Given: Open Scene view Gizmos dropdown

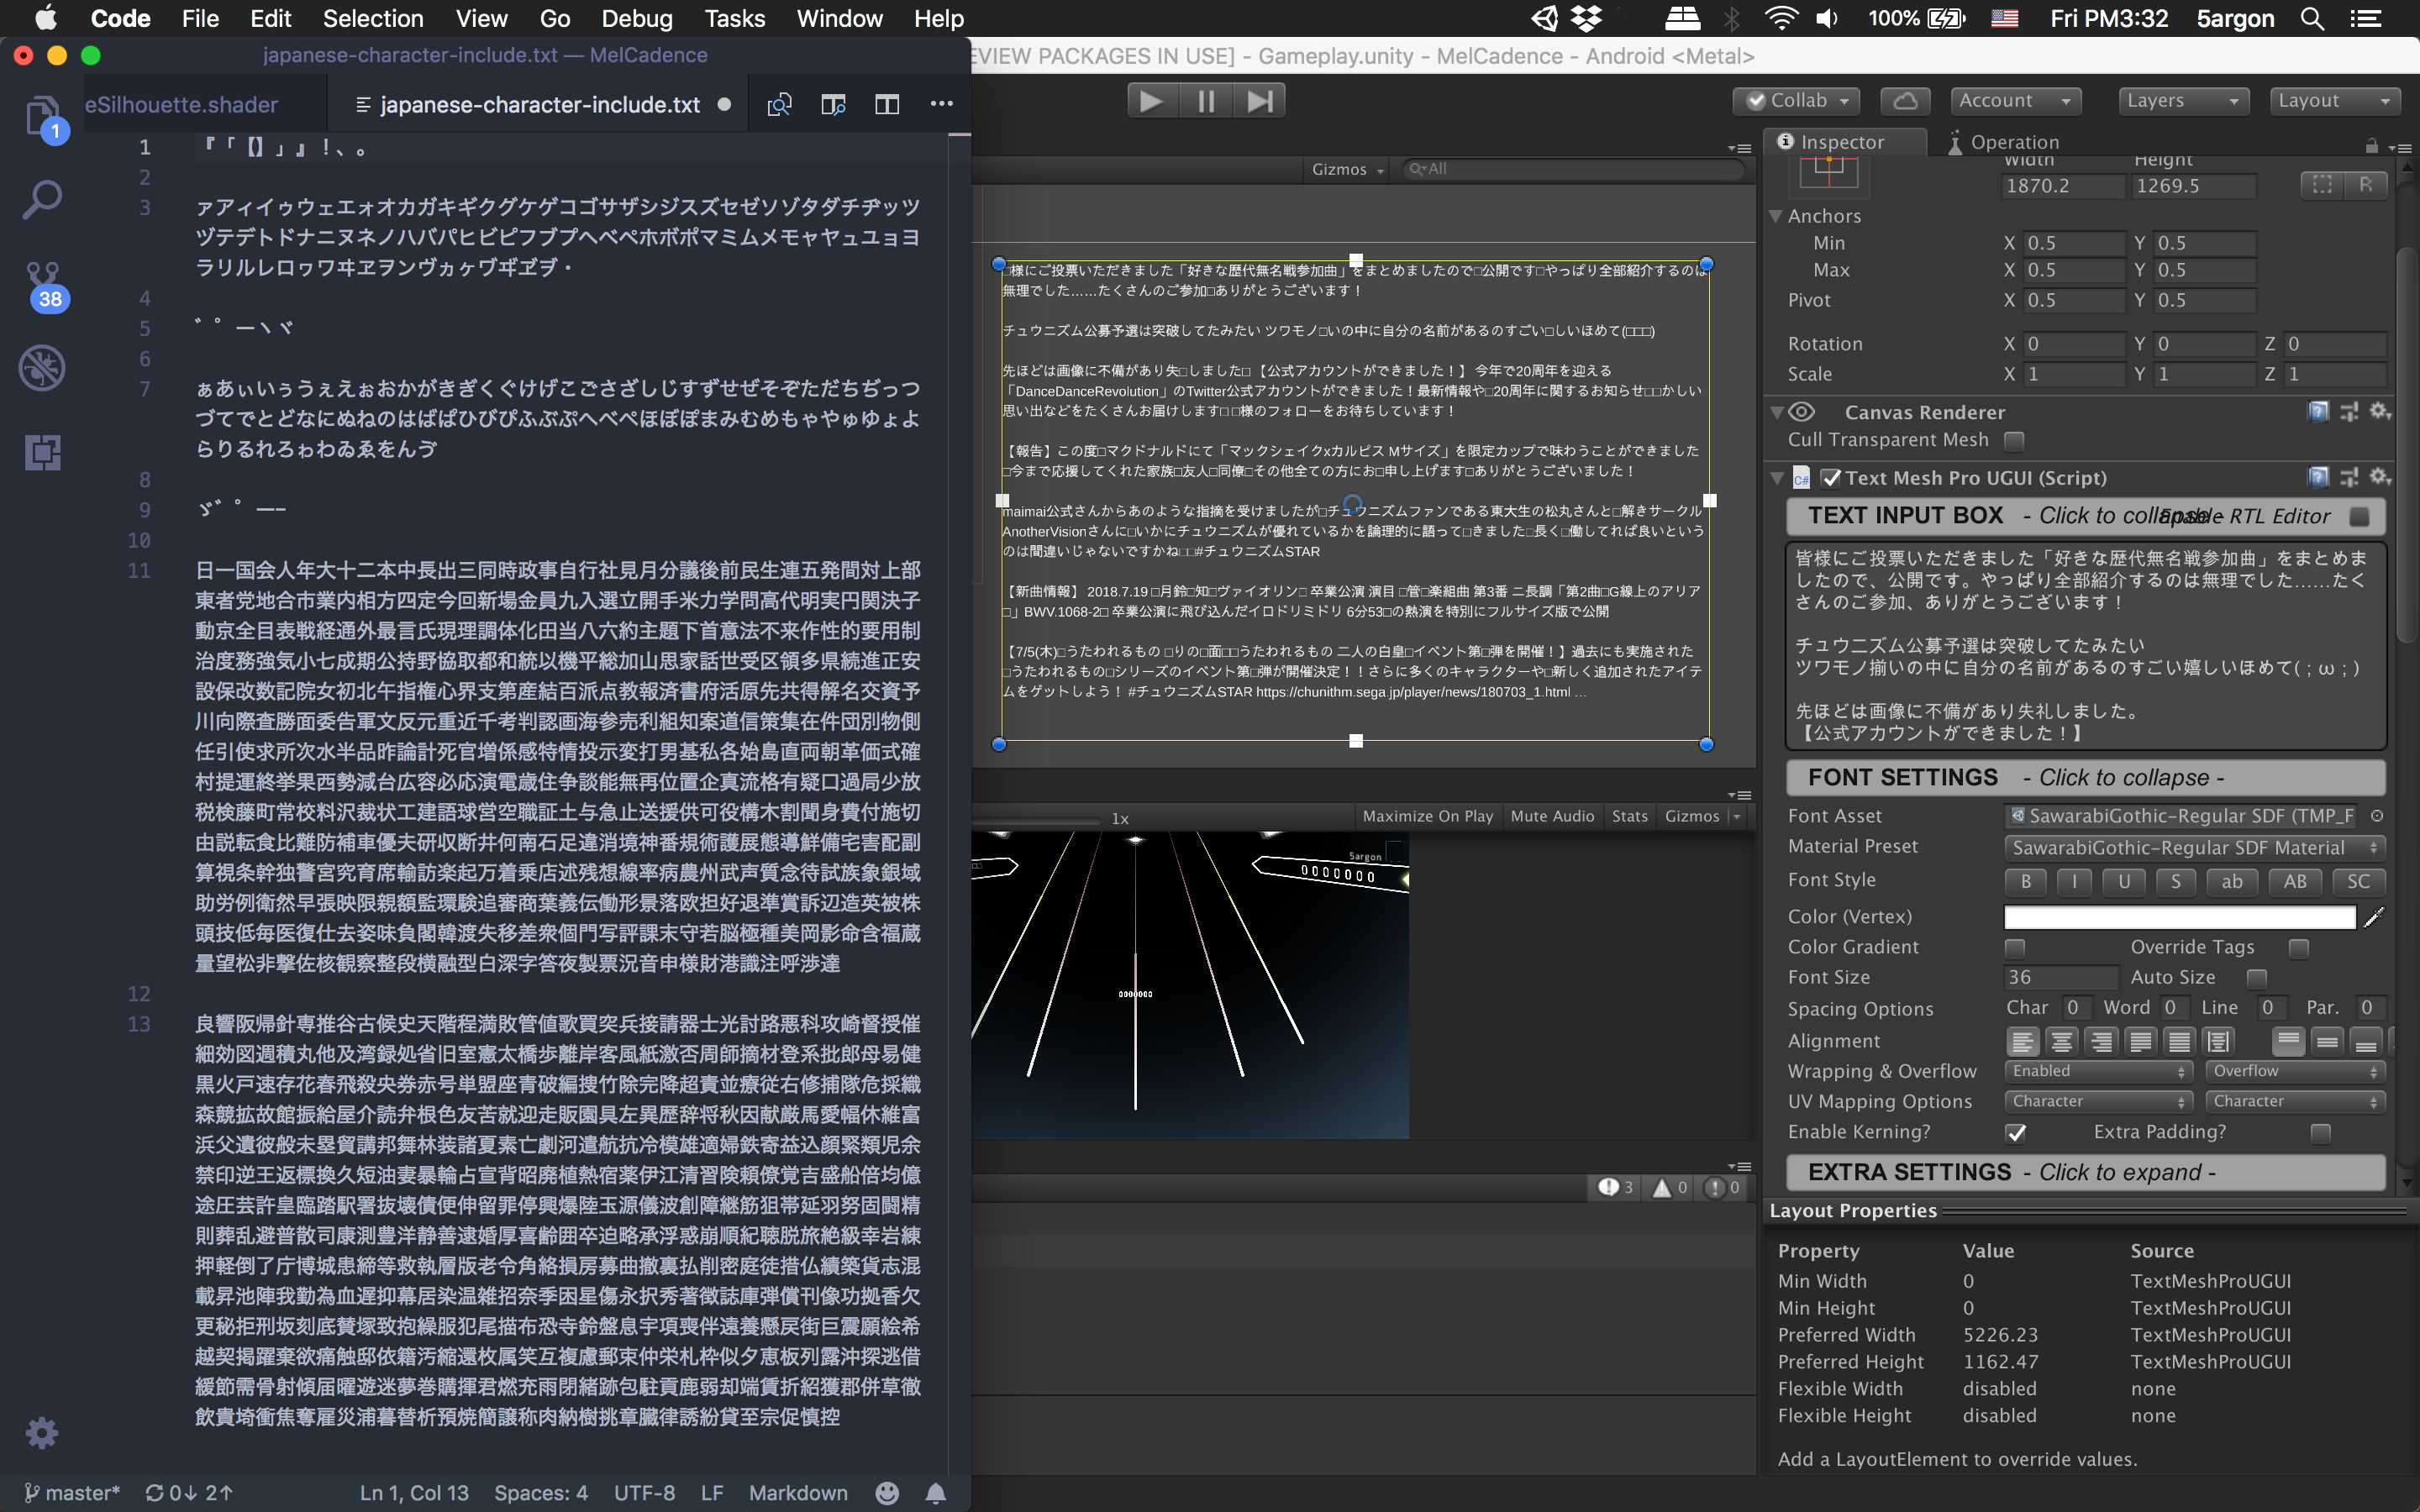Looking at the screenshot, I should 1347,169.
